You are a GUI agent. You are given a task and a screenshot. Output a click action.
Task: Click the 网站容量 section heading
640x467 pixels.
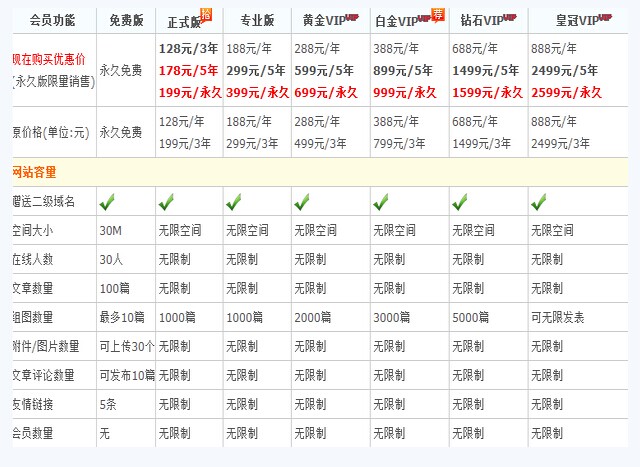[34, 172]
